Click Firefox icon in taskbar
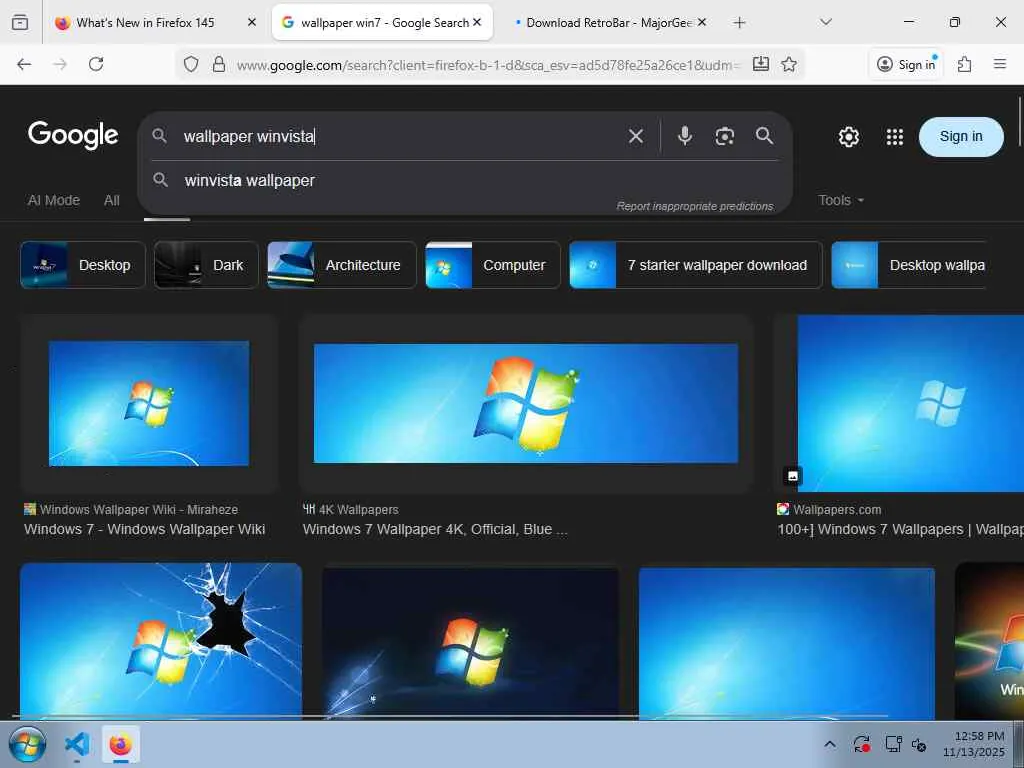 coord(120,744)
